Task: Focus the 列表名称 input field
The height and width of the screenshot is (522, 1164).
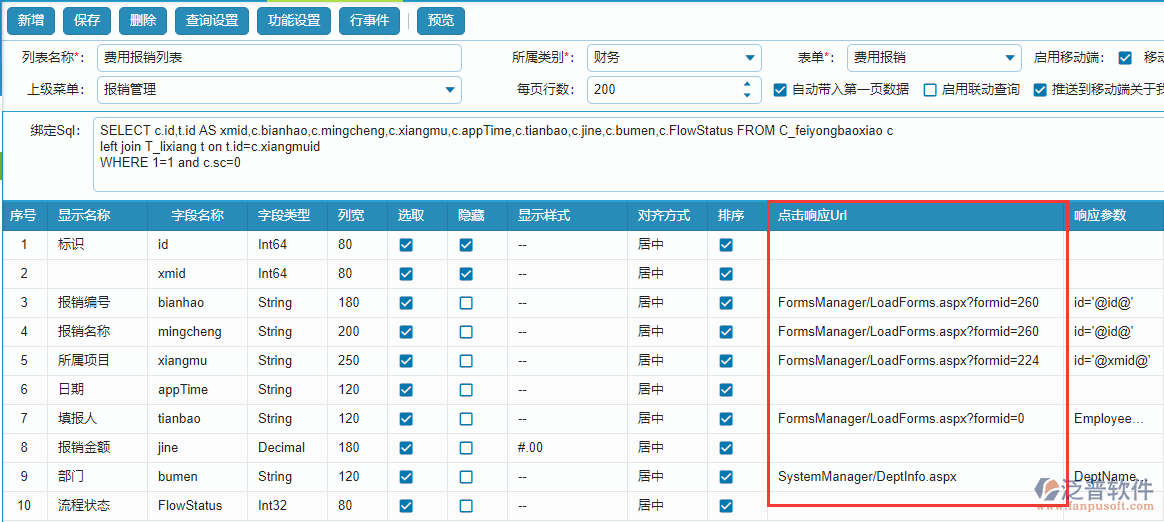Action: tap(279, 58)
